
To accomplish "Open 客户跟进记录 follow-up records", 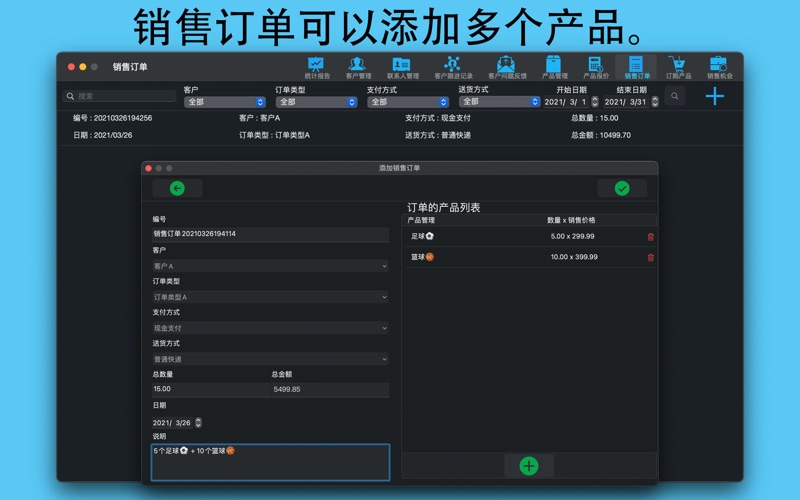I will point(452,67).
